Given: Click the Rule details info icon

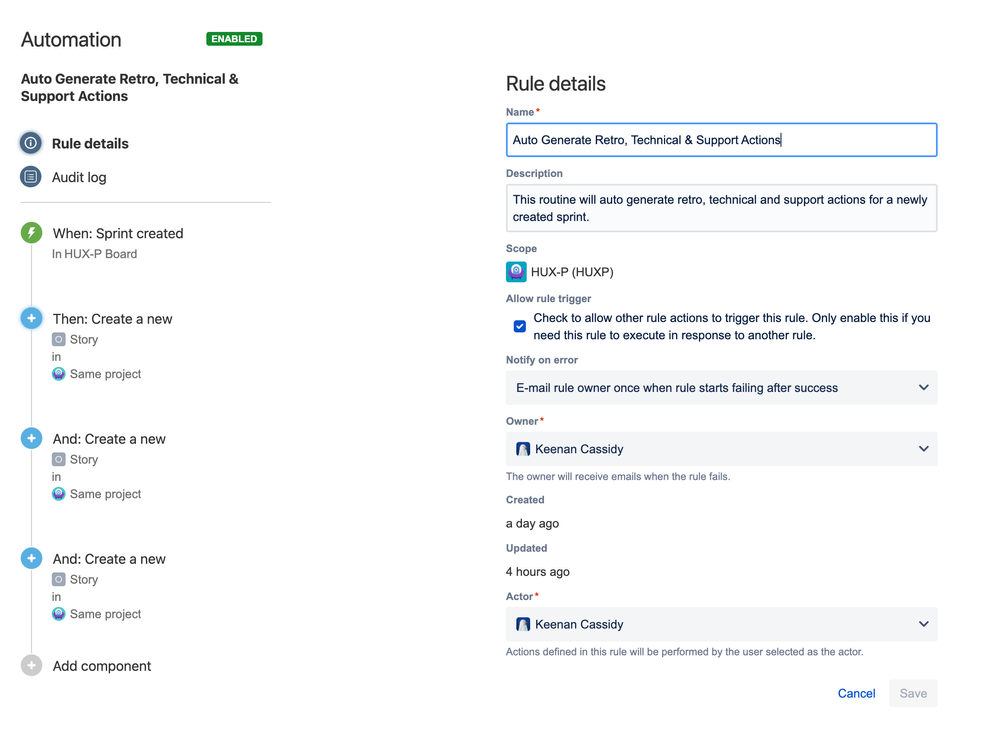Looking at the screenshot, I should click(31, 143).
